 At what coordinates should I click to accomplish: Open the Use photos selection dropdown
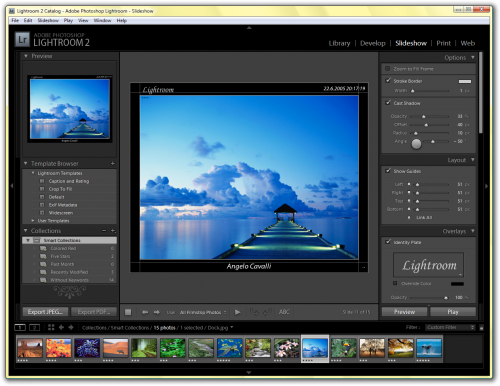203,312
